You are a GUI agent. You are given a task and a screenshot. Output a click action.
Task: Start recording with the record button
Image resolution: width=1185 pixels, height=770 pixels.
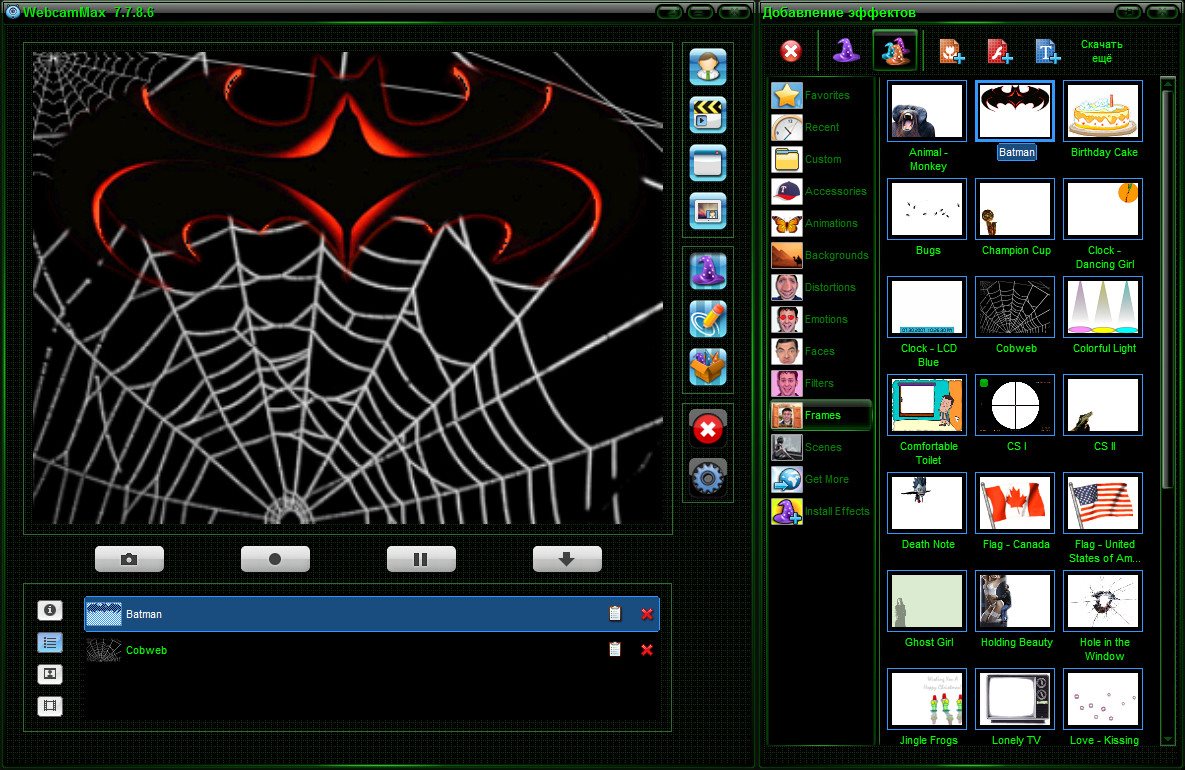[275, 559]
